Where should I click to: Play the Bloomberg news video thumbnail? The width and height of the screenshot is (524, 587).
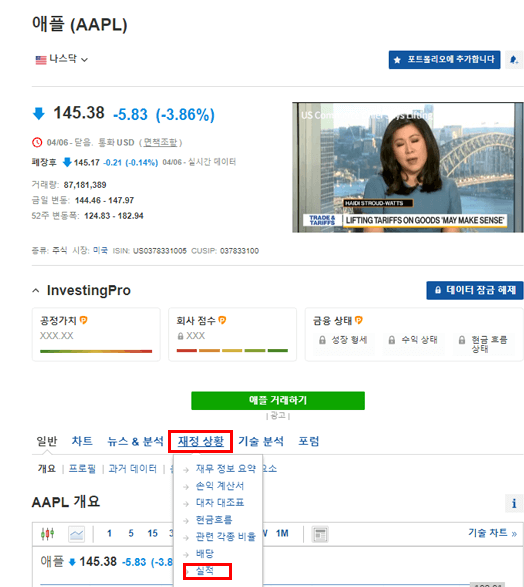coord(408,167)
